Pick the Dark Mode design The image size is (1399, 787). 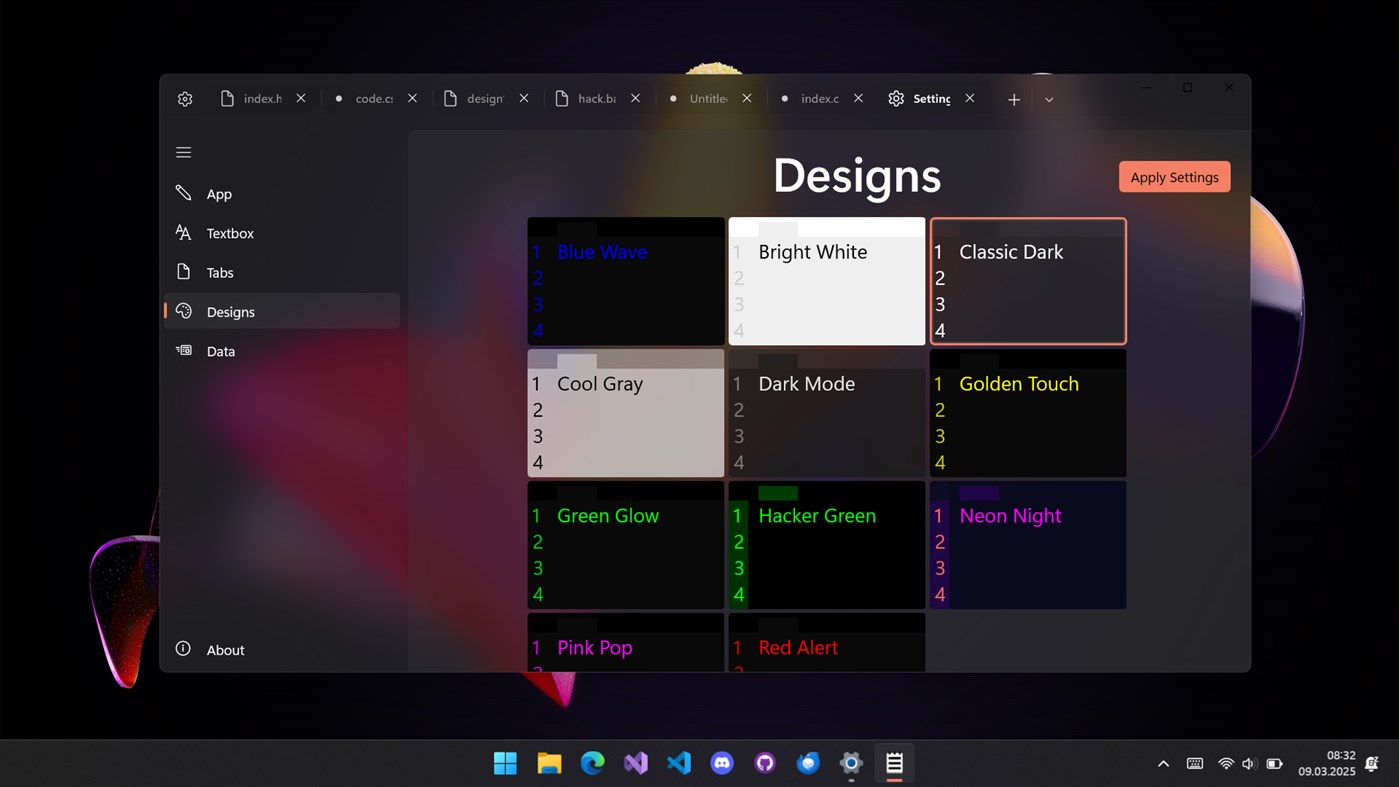click(827, 413)
